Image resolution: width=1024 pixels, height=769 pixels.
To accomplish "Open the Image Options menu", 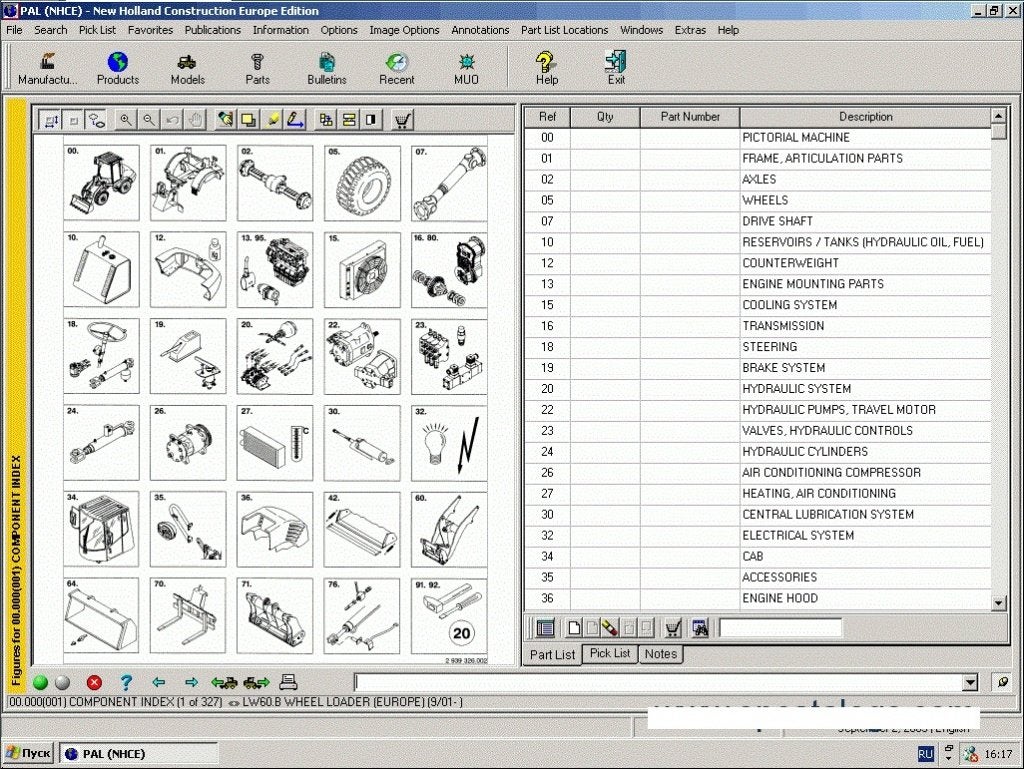I will (404, 30).
